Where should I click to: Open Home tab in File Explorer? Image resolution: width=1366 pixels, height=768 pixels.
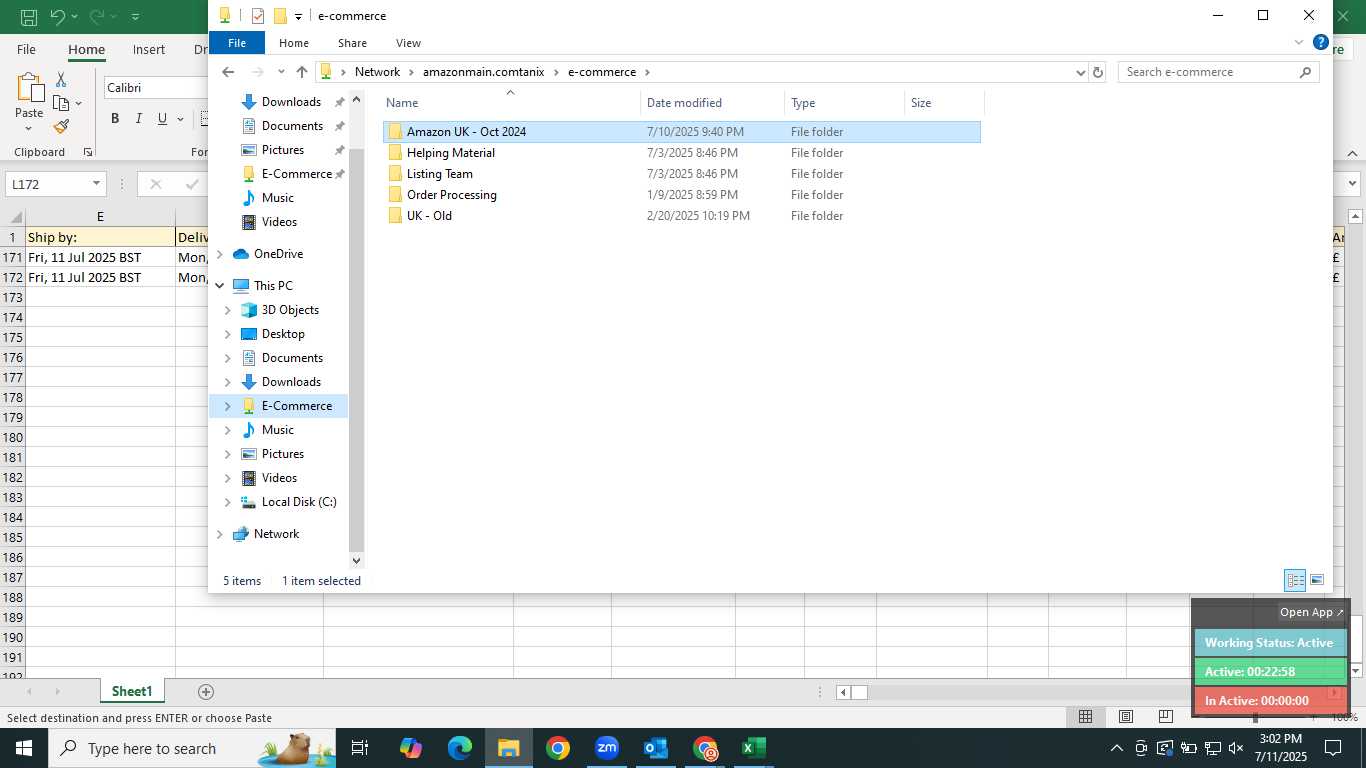pyautogui.click(x=294, y=43)
